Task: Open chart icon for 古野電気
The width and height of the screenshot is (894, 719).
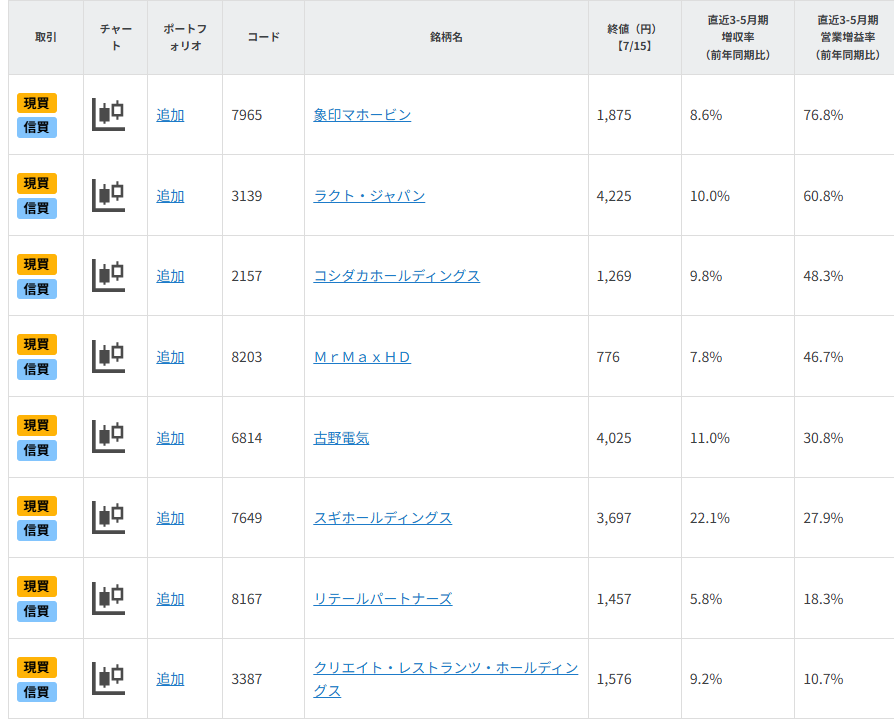Action: click(108, 437)
